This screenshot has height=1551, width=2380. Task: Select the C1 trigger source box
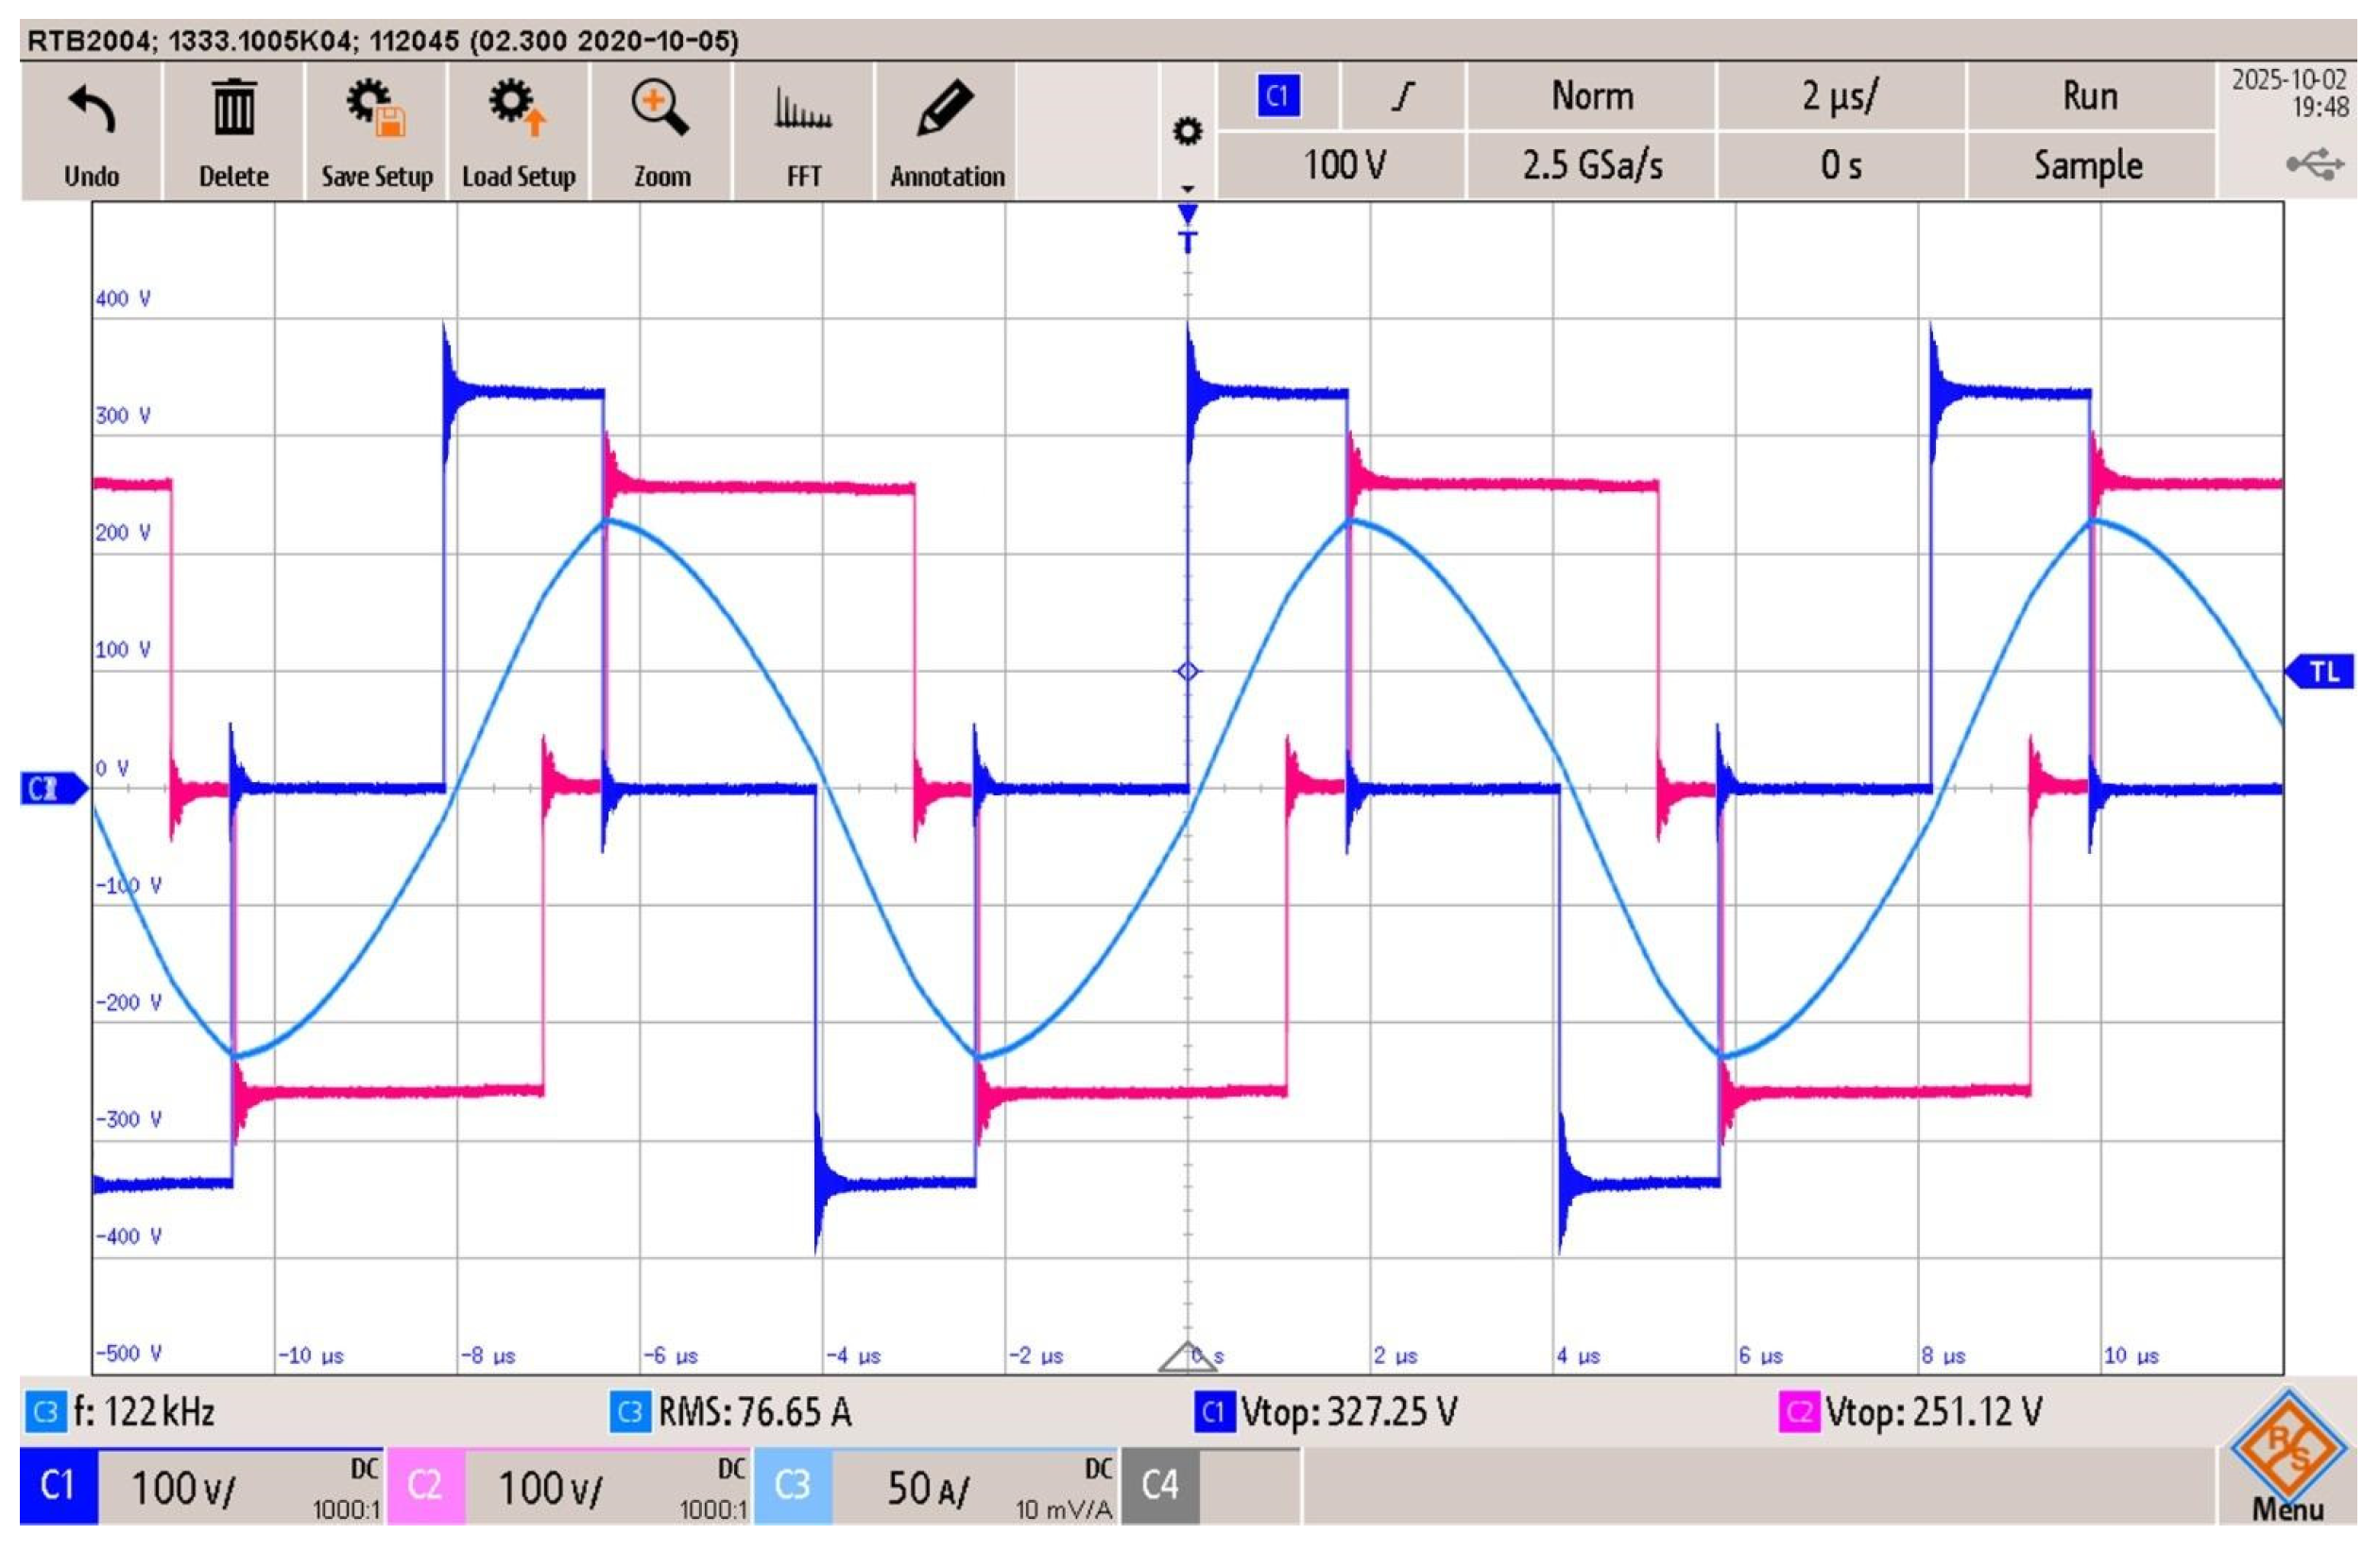(1277, 97)
